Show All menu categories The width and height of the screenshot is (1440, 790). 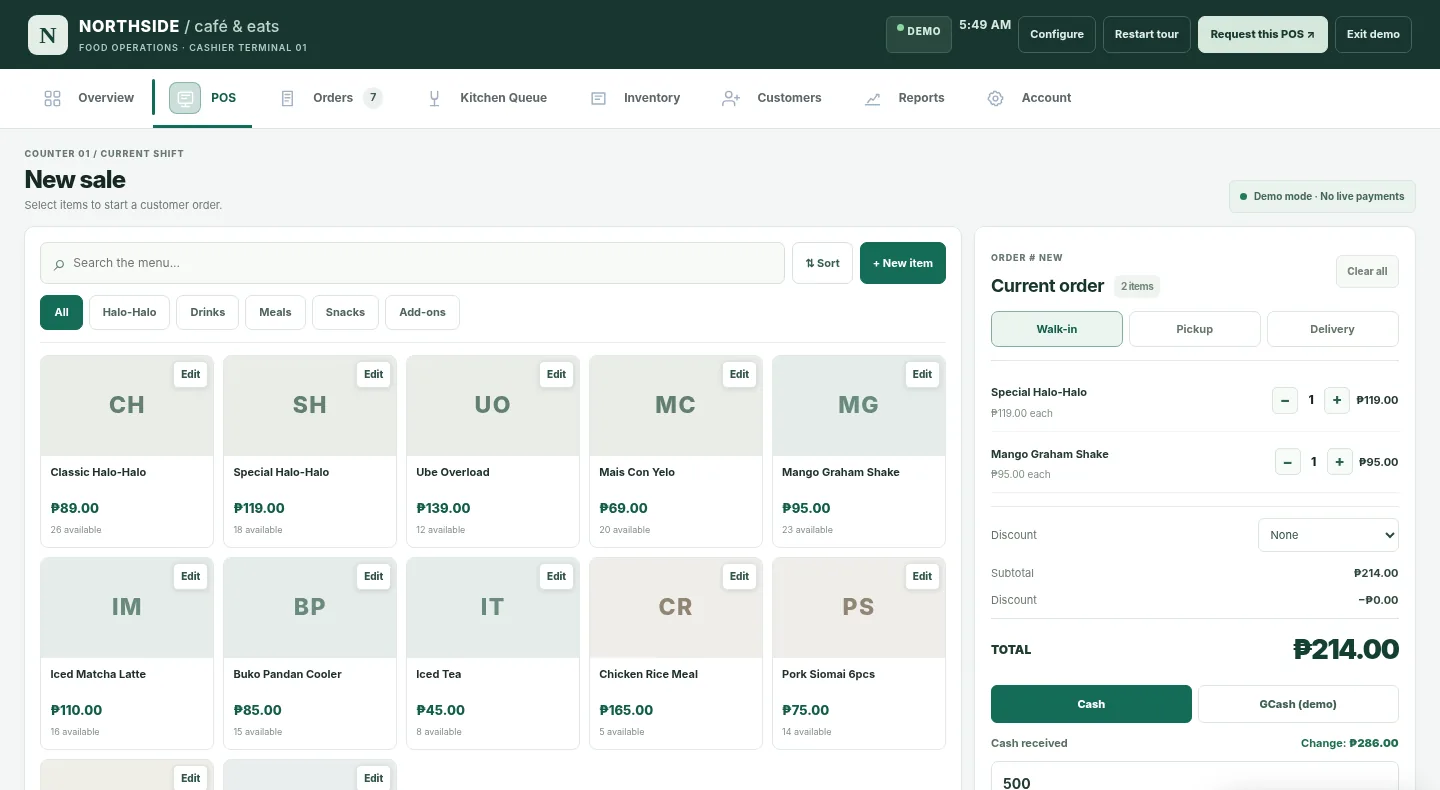pos(62,312)
